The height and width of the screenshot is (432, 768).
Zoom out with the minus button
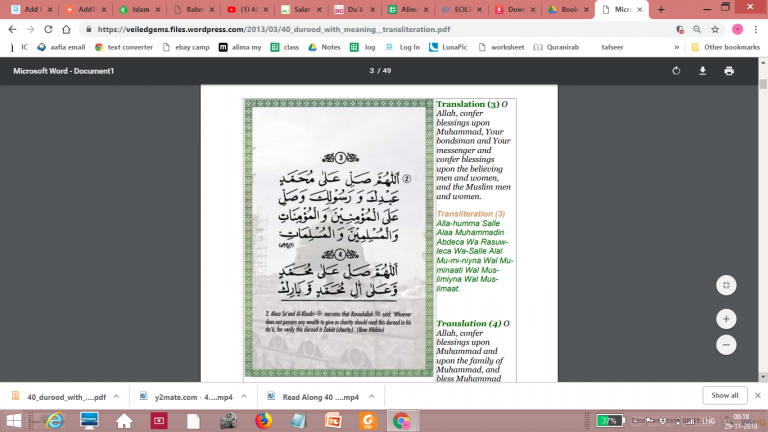tap(726, 344)
